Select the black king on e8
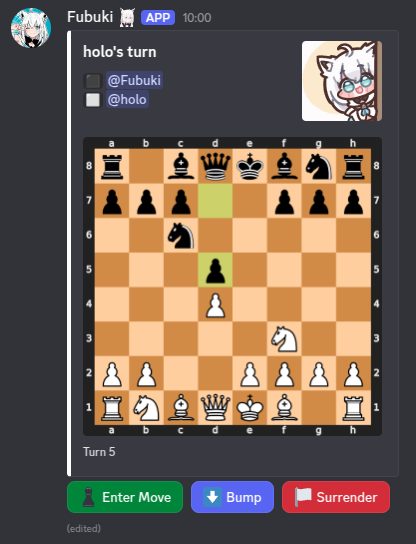Viewport: 416px width, 544px height. click(250, 167)
